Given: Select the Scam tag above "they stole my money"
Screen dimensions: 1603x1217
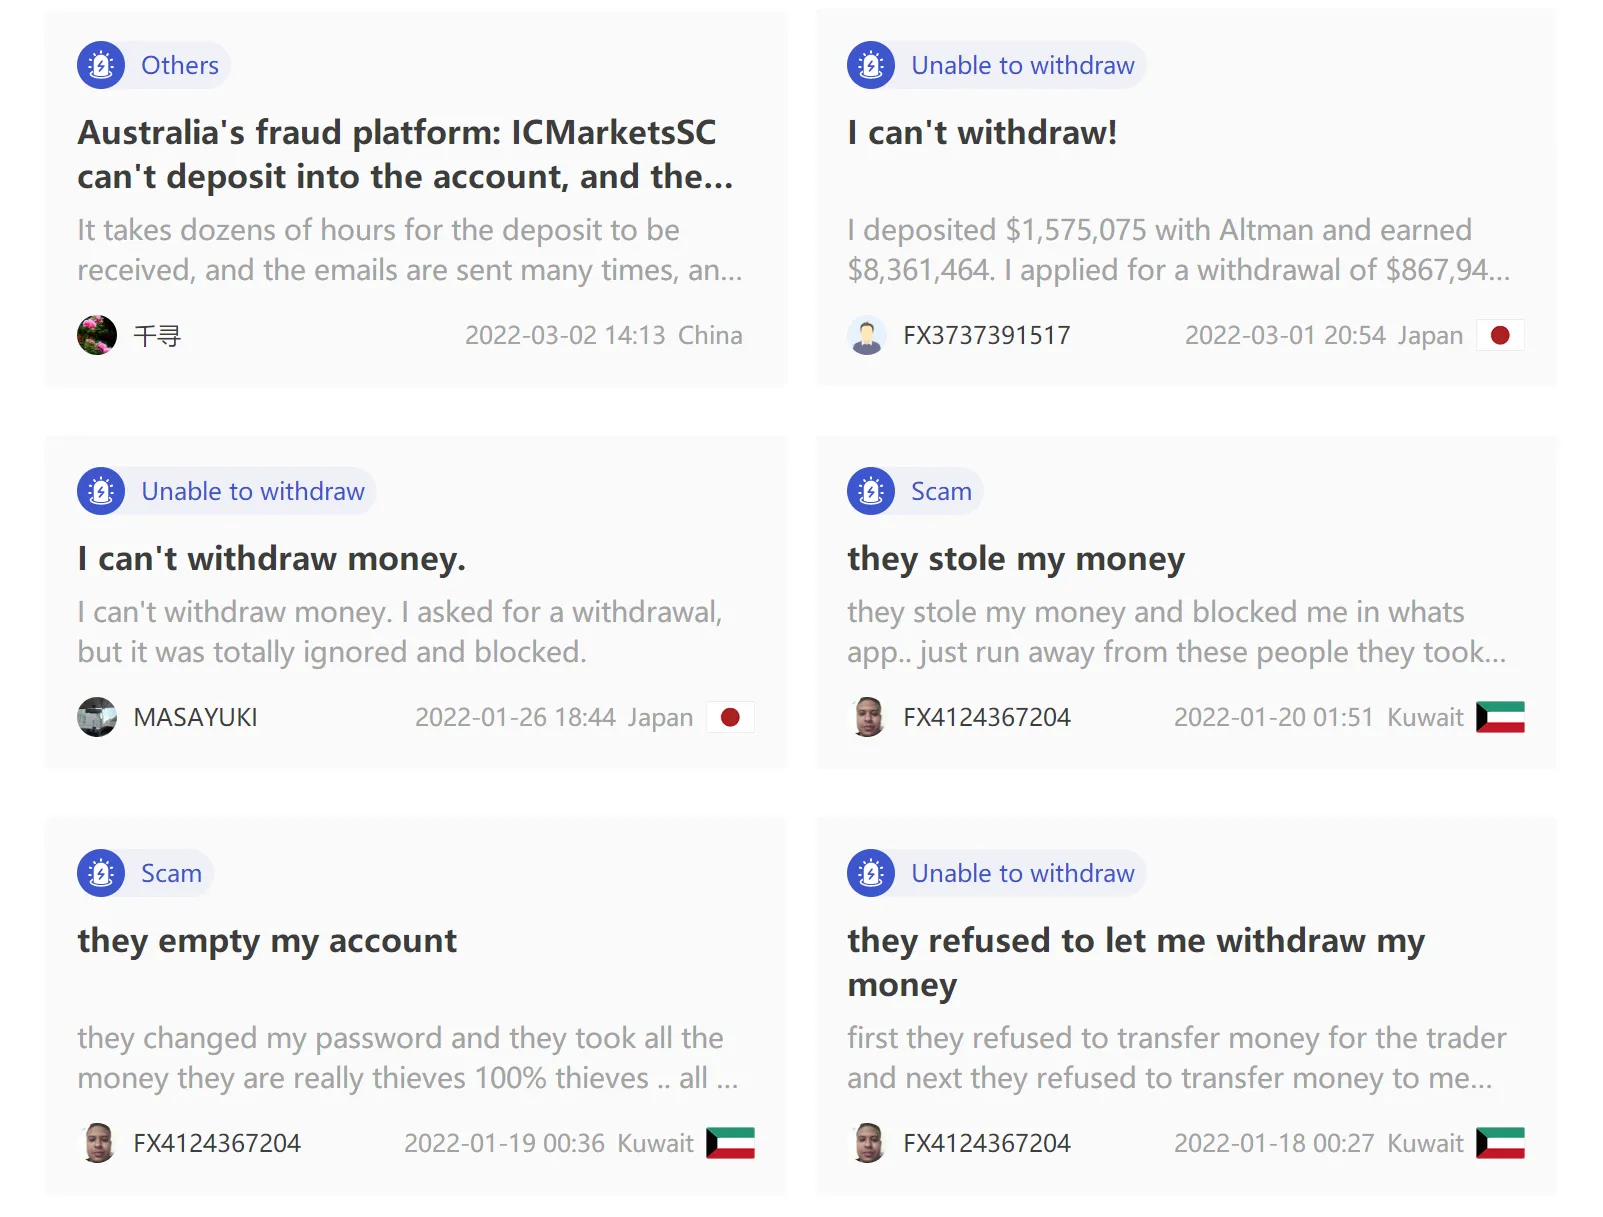Looking at the screenshot, I should (941, 491).
